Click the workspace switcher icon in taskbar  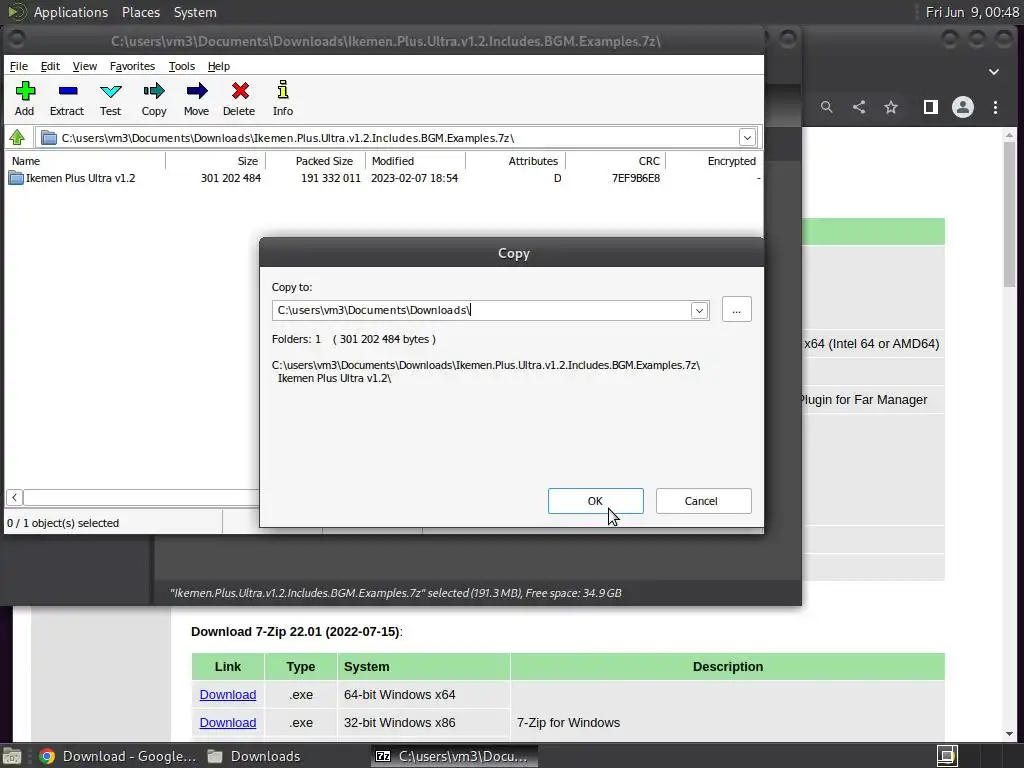[x=947, y=756]
